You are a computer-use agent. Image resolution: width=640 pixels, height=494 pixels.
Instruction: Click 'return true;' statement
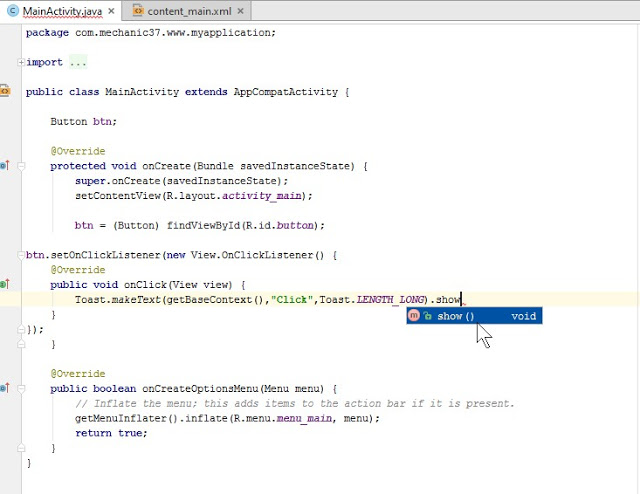coord(111,433)
